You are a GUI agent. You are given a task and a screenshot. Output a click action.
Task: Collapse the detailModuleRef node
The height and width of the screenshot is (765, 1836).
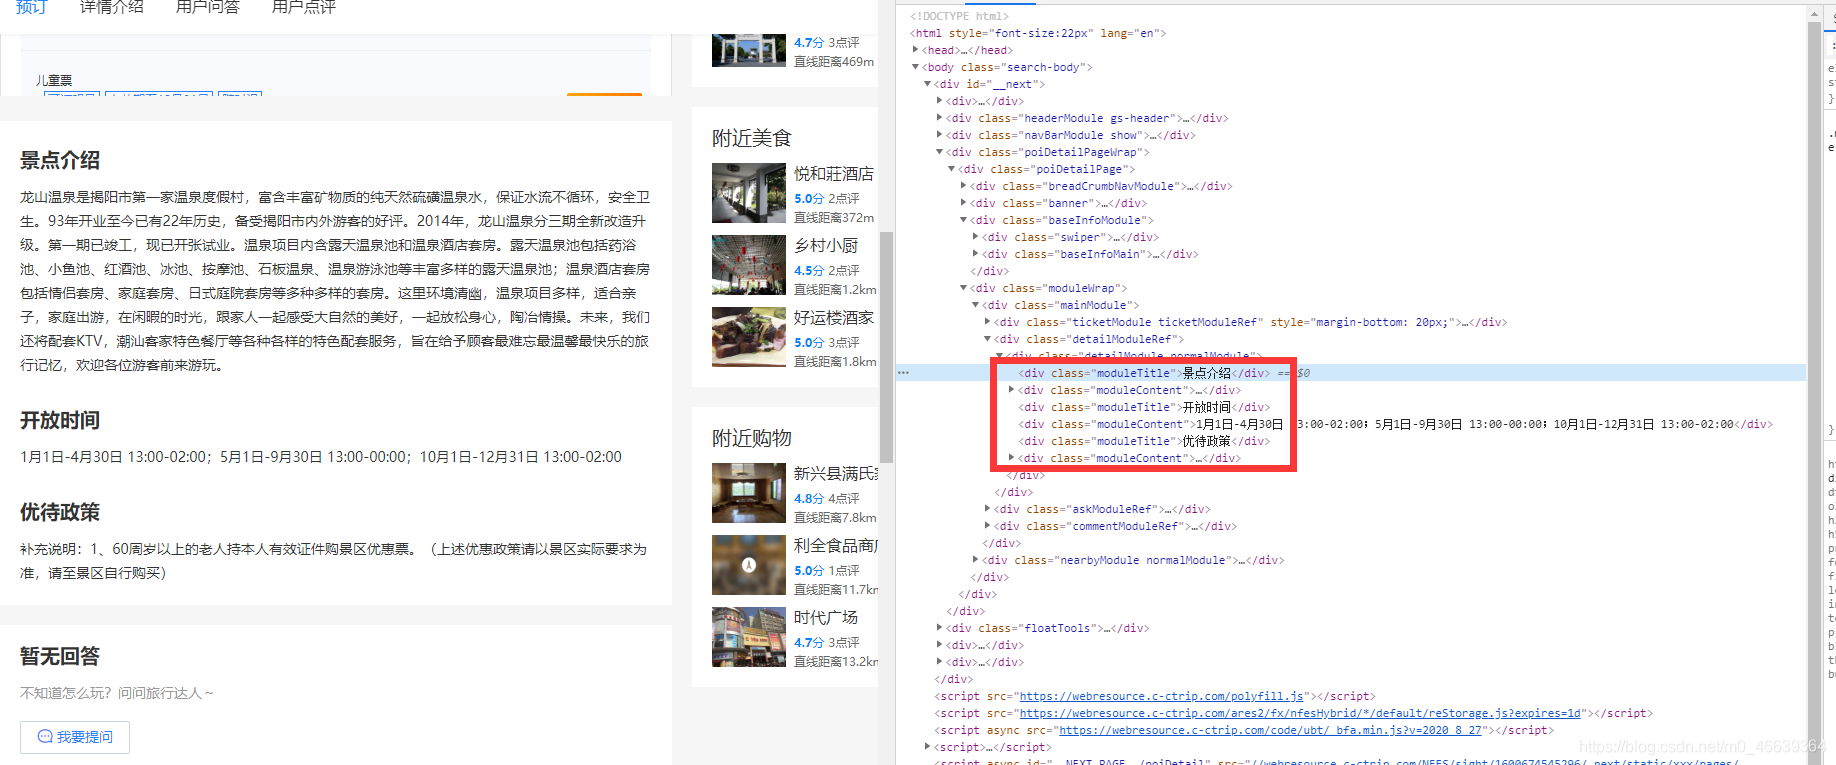(987, 339)
